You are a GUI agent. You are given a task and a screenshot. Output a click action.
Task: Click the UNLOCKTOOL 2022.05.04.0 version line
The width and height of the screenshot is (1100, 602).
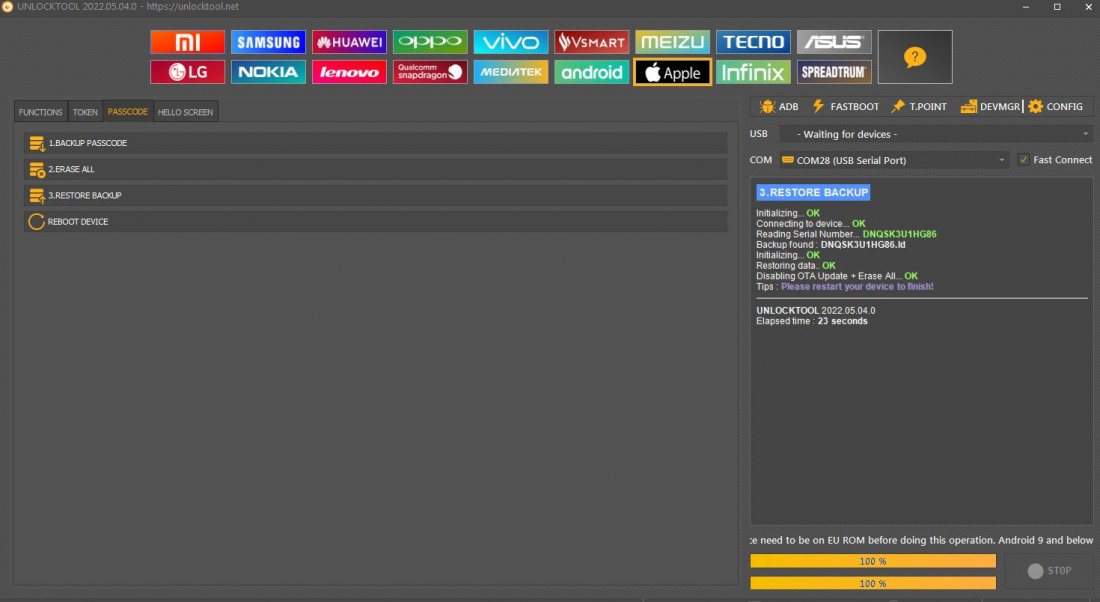(815, 310)
